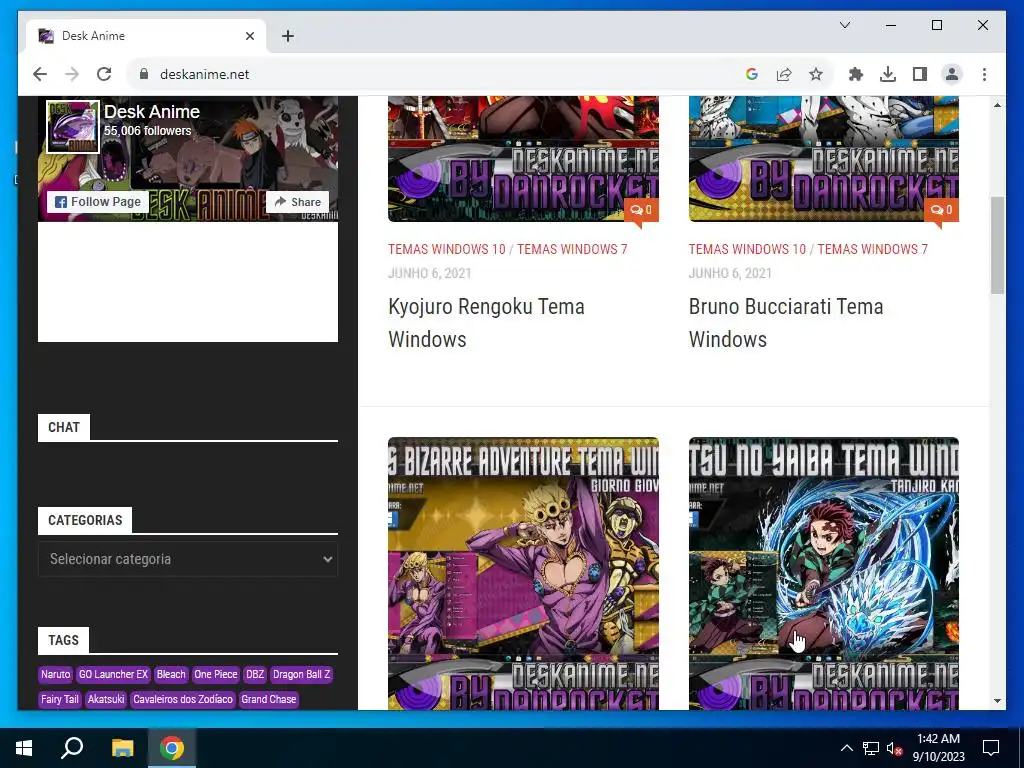Open network status tray icon
Viewport: 1024px width, 768px height.
[x=871, y=748]
